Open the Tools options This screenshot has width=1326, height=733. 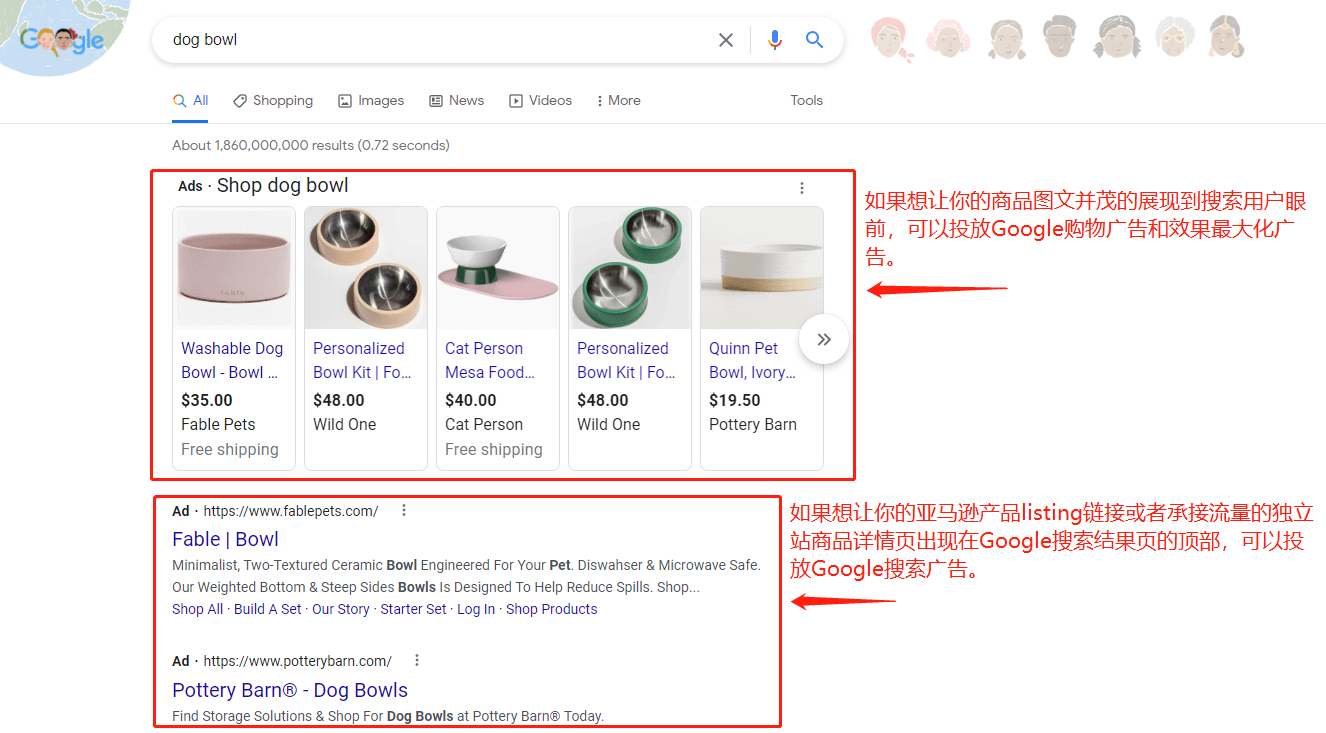pyautogui.click(x=806, y=100)
